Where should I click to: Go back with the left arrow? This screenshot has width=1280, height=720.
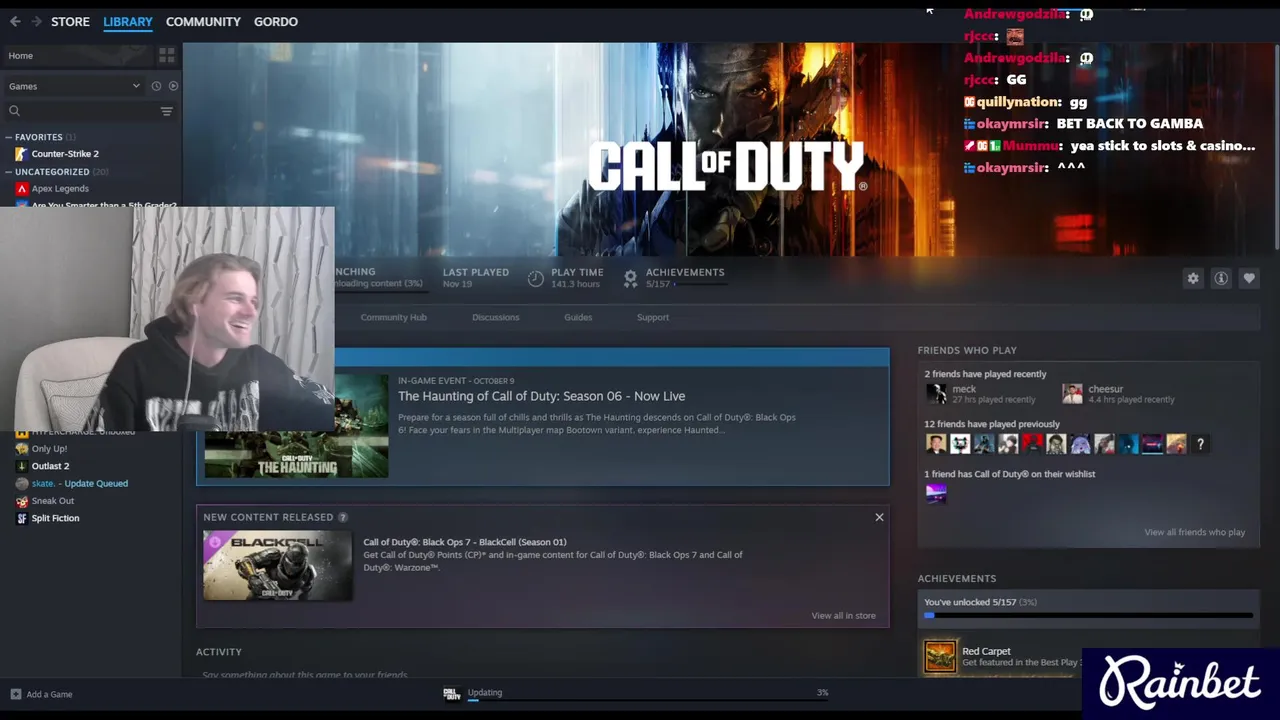[x=15, y=21]
